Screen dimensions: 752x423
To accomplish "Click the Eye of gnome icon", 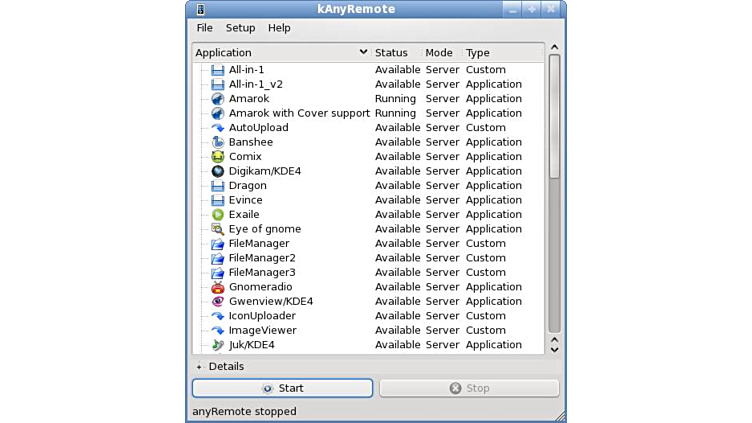I will 218,229.
